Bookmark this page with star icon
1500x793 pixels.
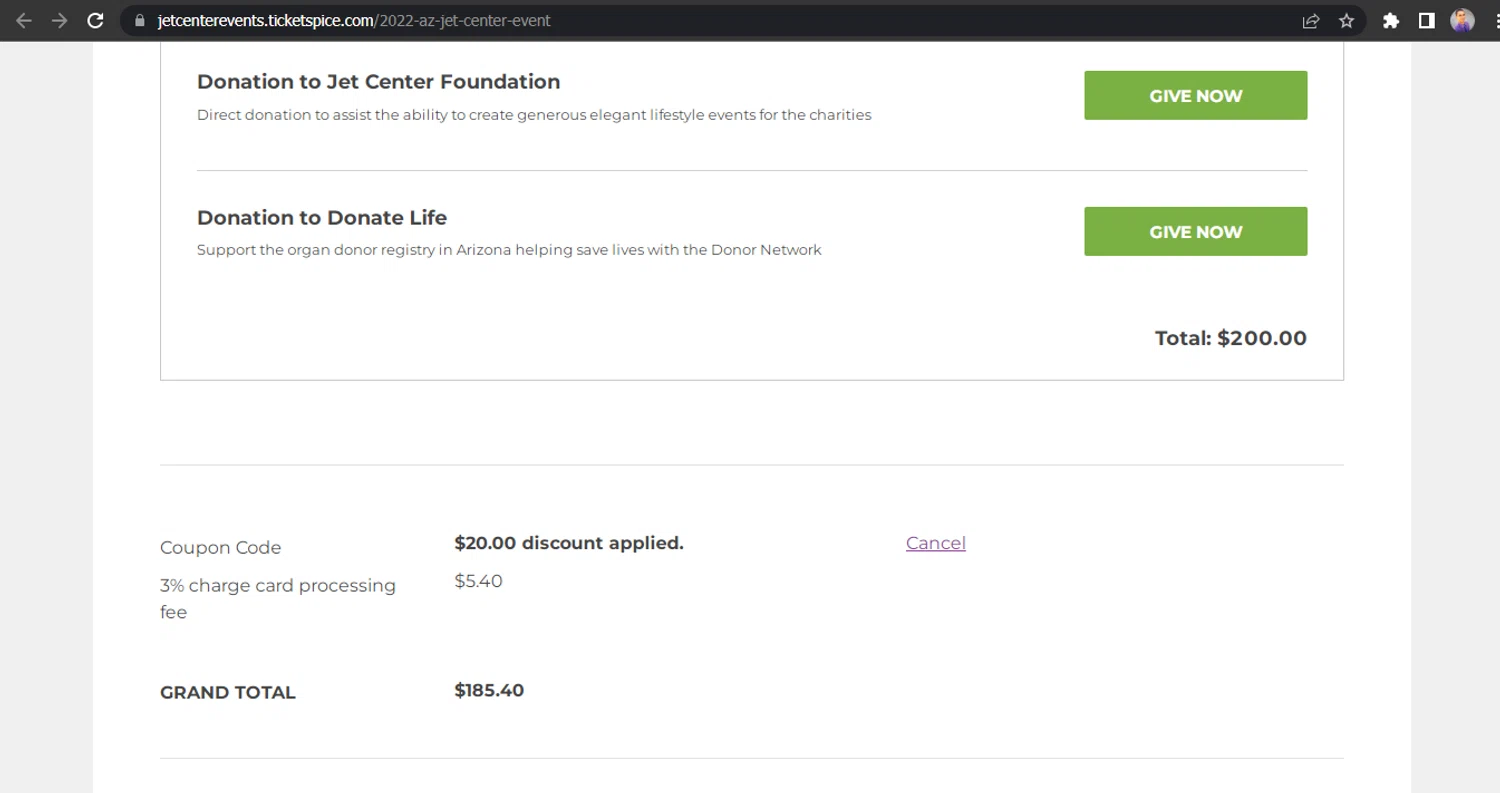tap(1346, 20)
